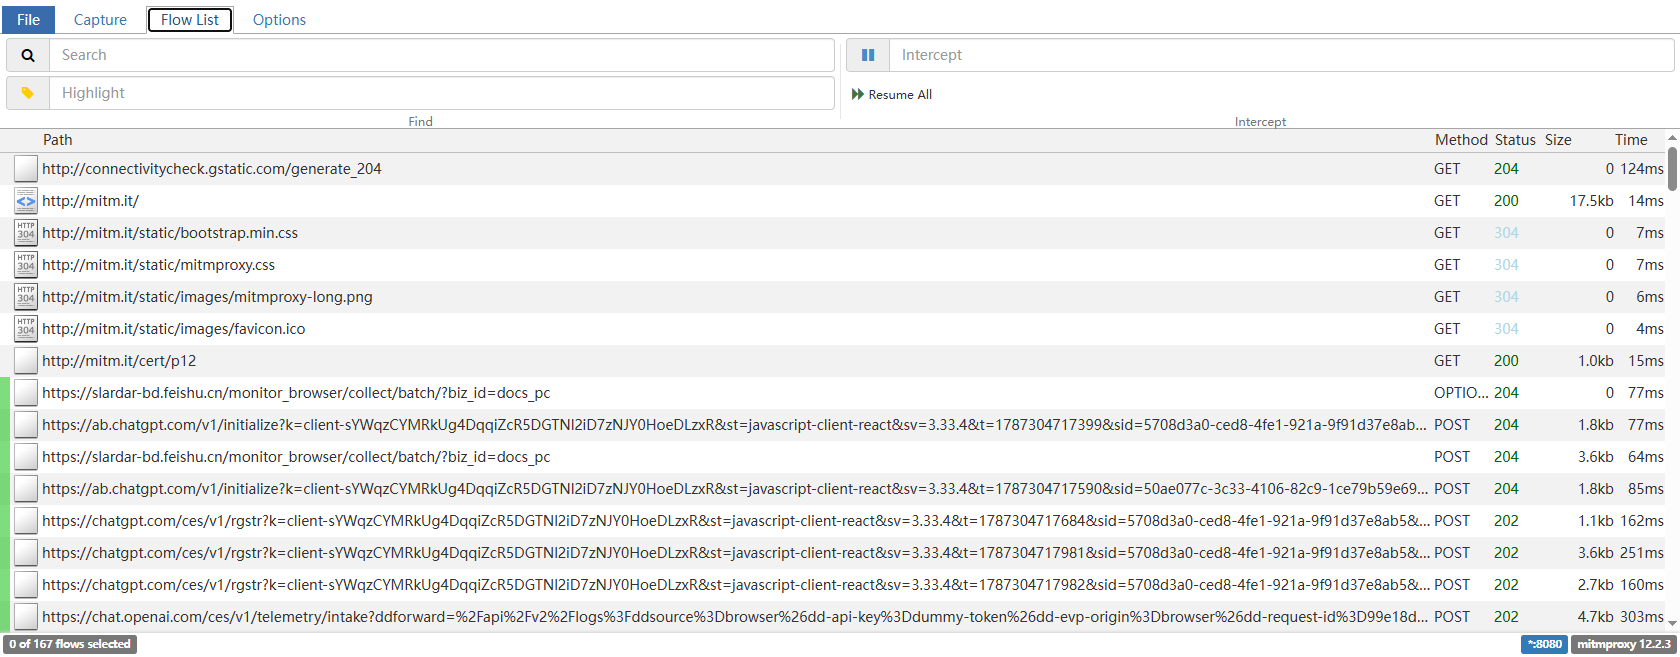The height and width of the screenshot is (657, 1680).
Task: Focus the Intercept filter input
Action: [1281, 55]
